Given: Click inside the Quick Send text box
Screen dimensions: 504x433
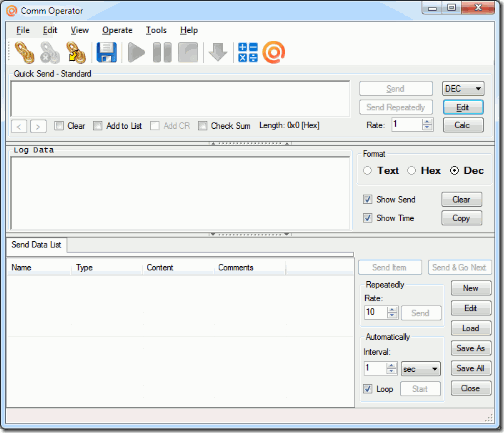Looking at the screenshot, I should pyautogui.click(x=180, y=98).
